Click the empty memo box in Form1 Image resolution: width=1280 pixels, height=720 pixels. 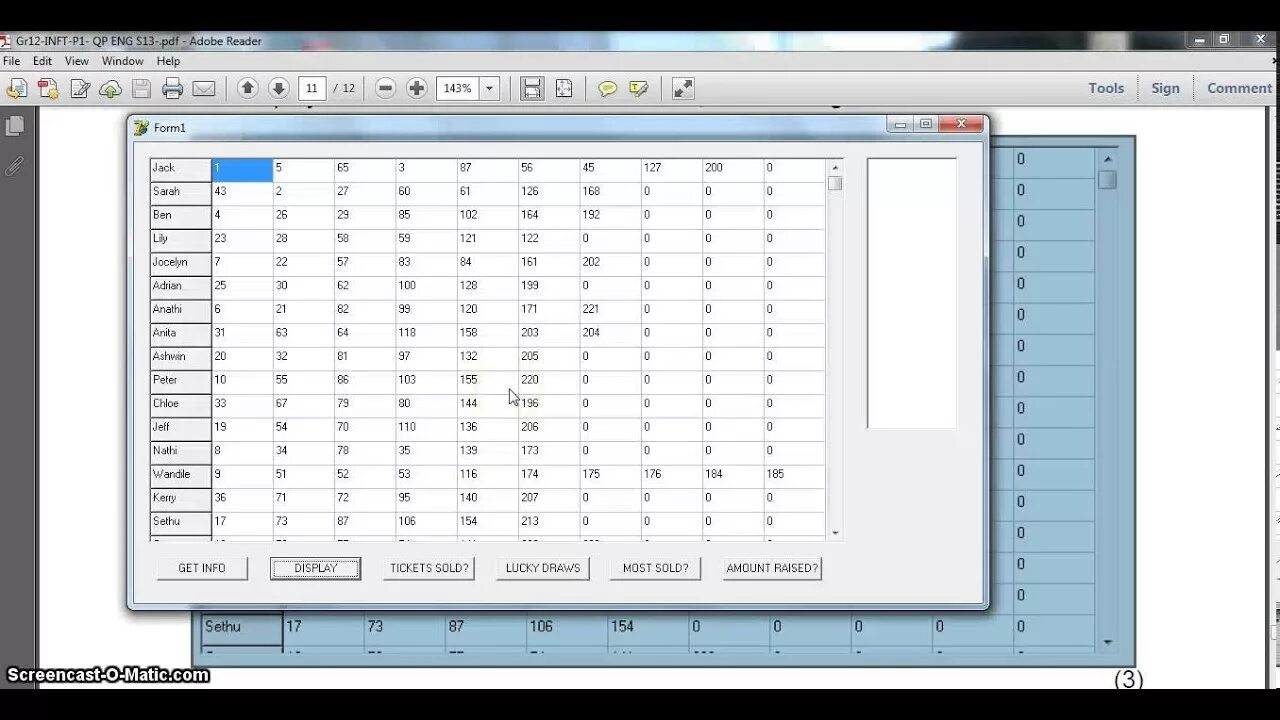[912, 293]
